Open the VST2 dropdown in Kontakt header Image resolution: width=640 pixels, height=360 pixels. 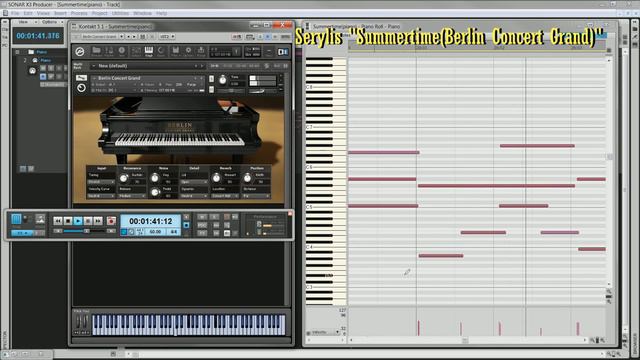(x=167, y=37)
